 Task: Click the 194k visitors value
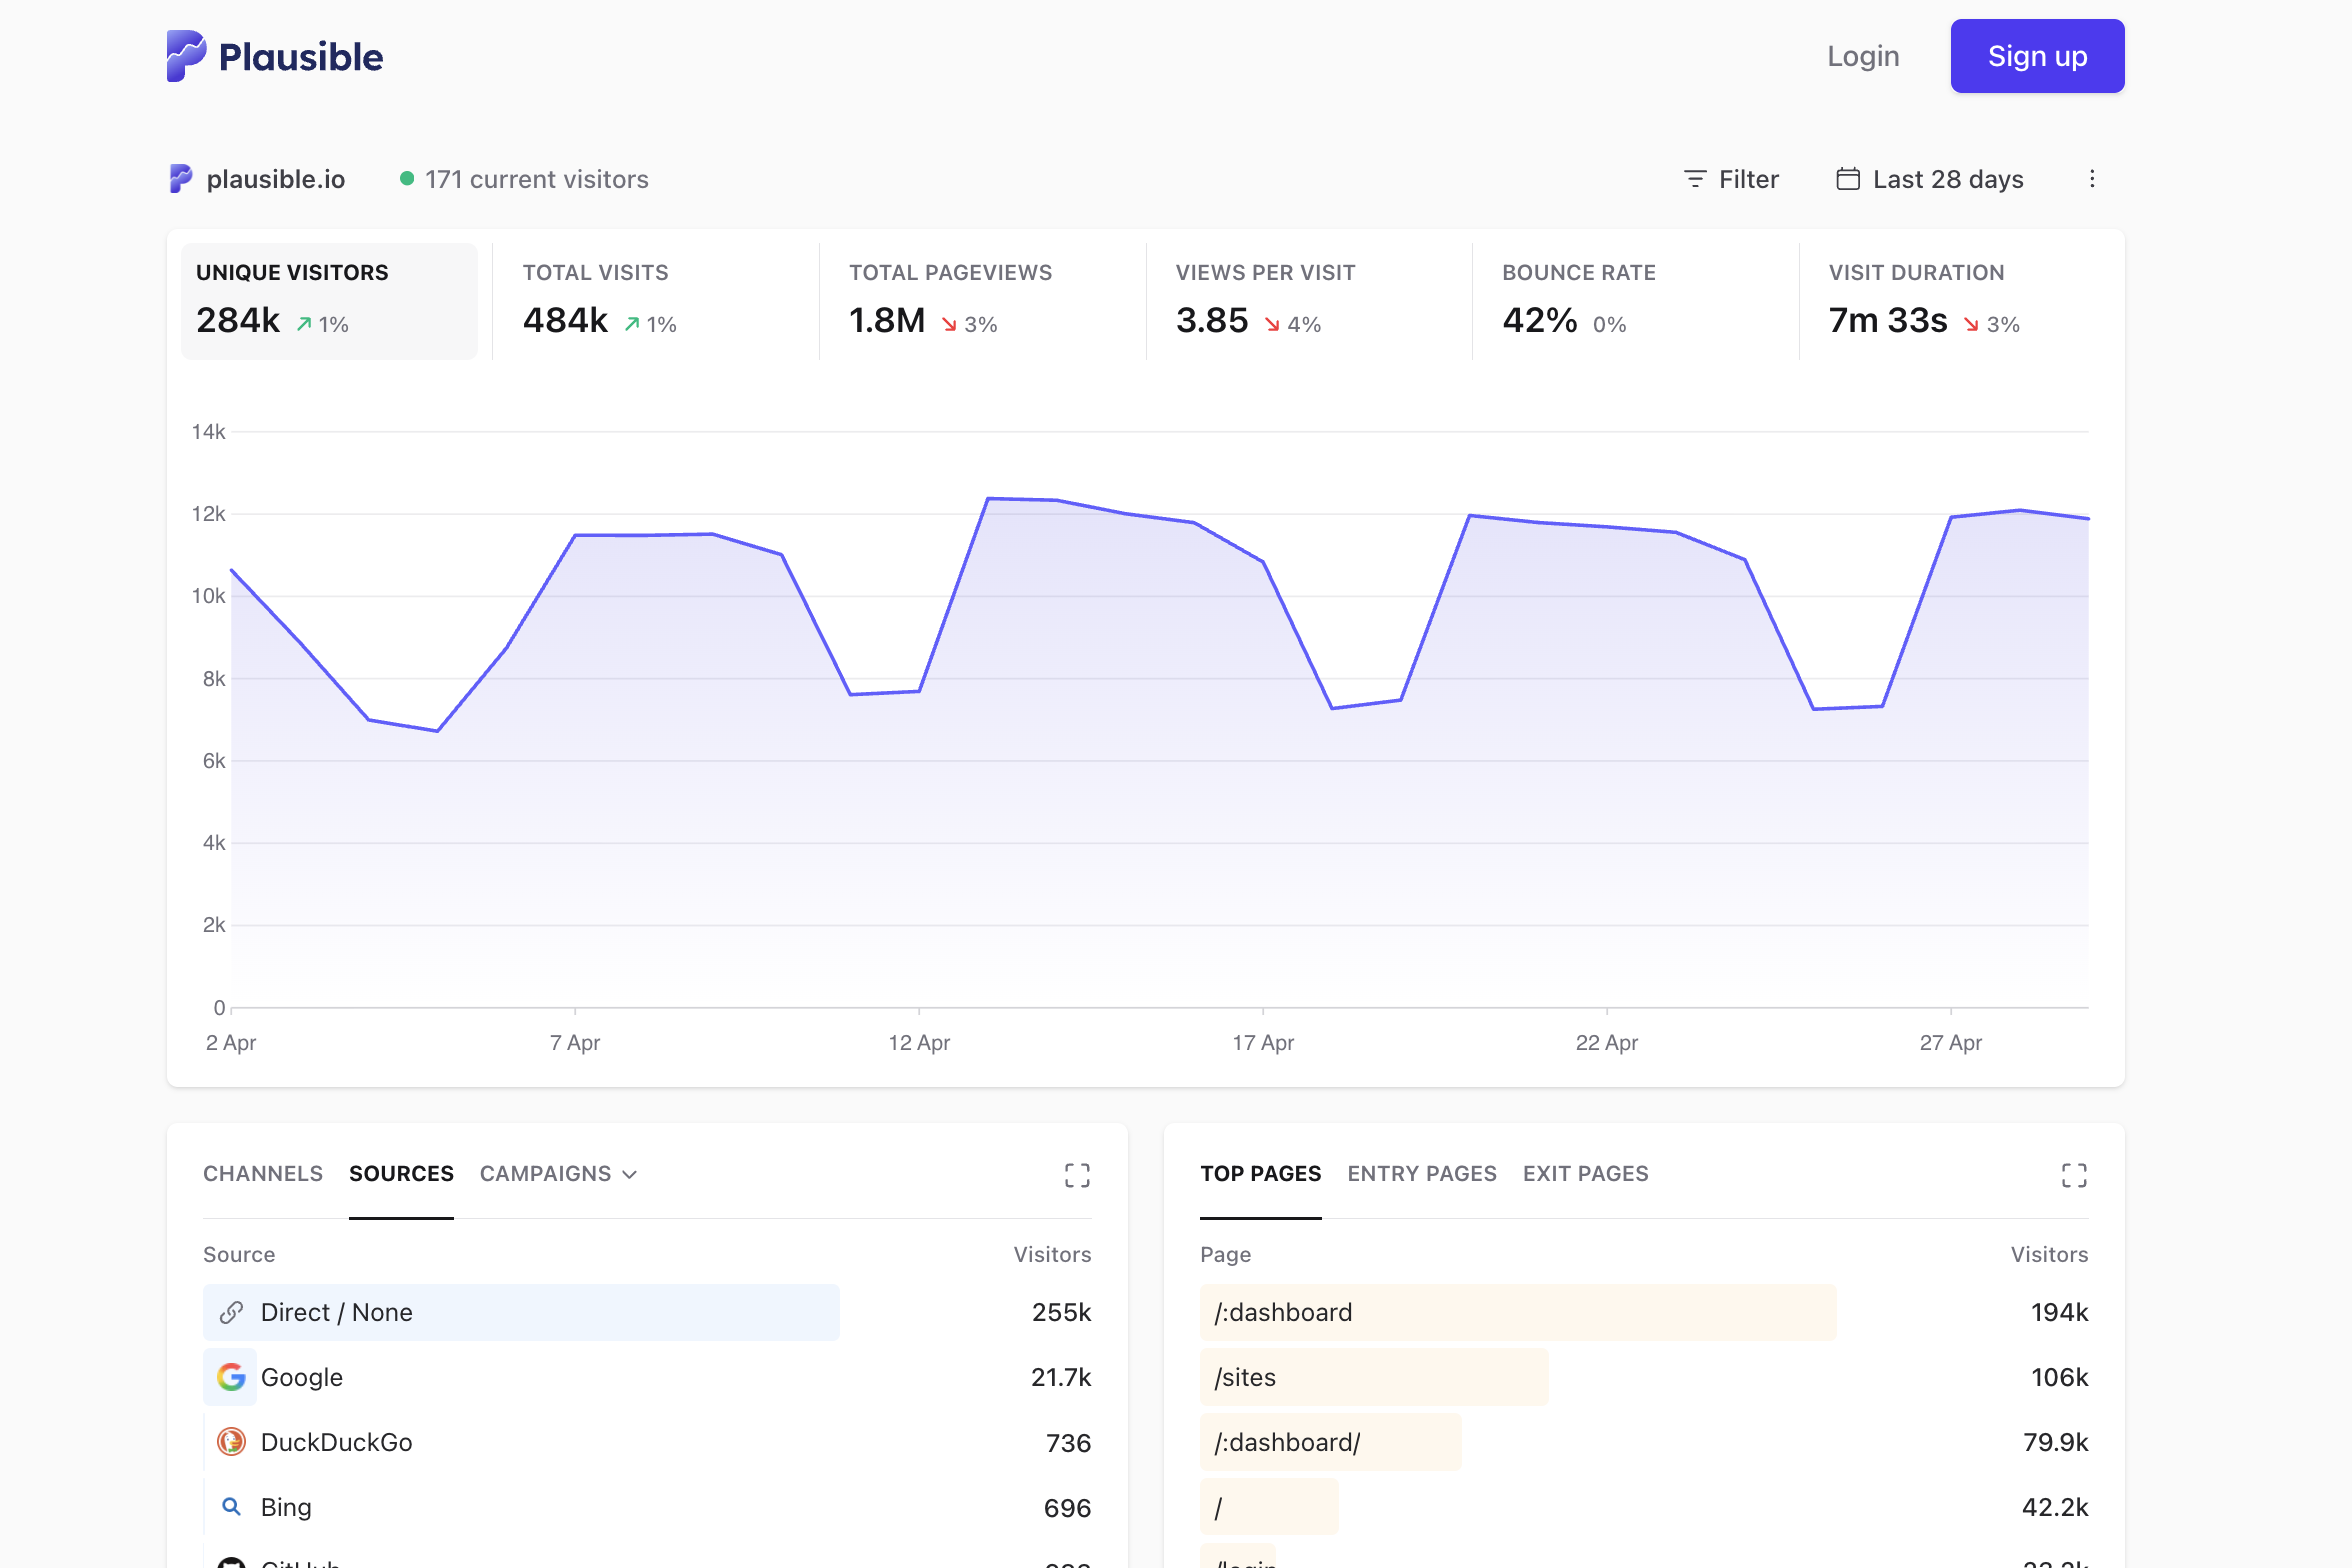click(2059, 1312)
